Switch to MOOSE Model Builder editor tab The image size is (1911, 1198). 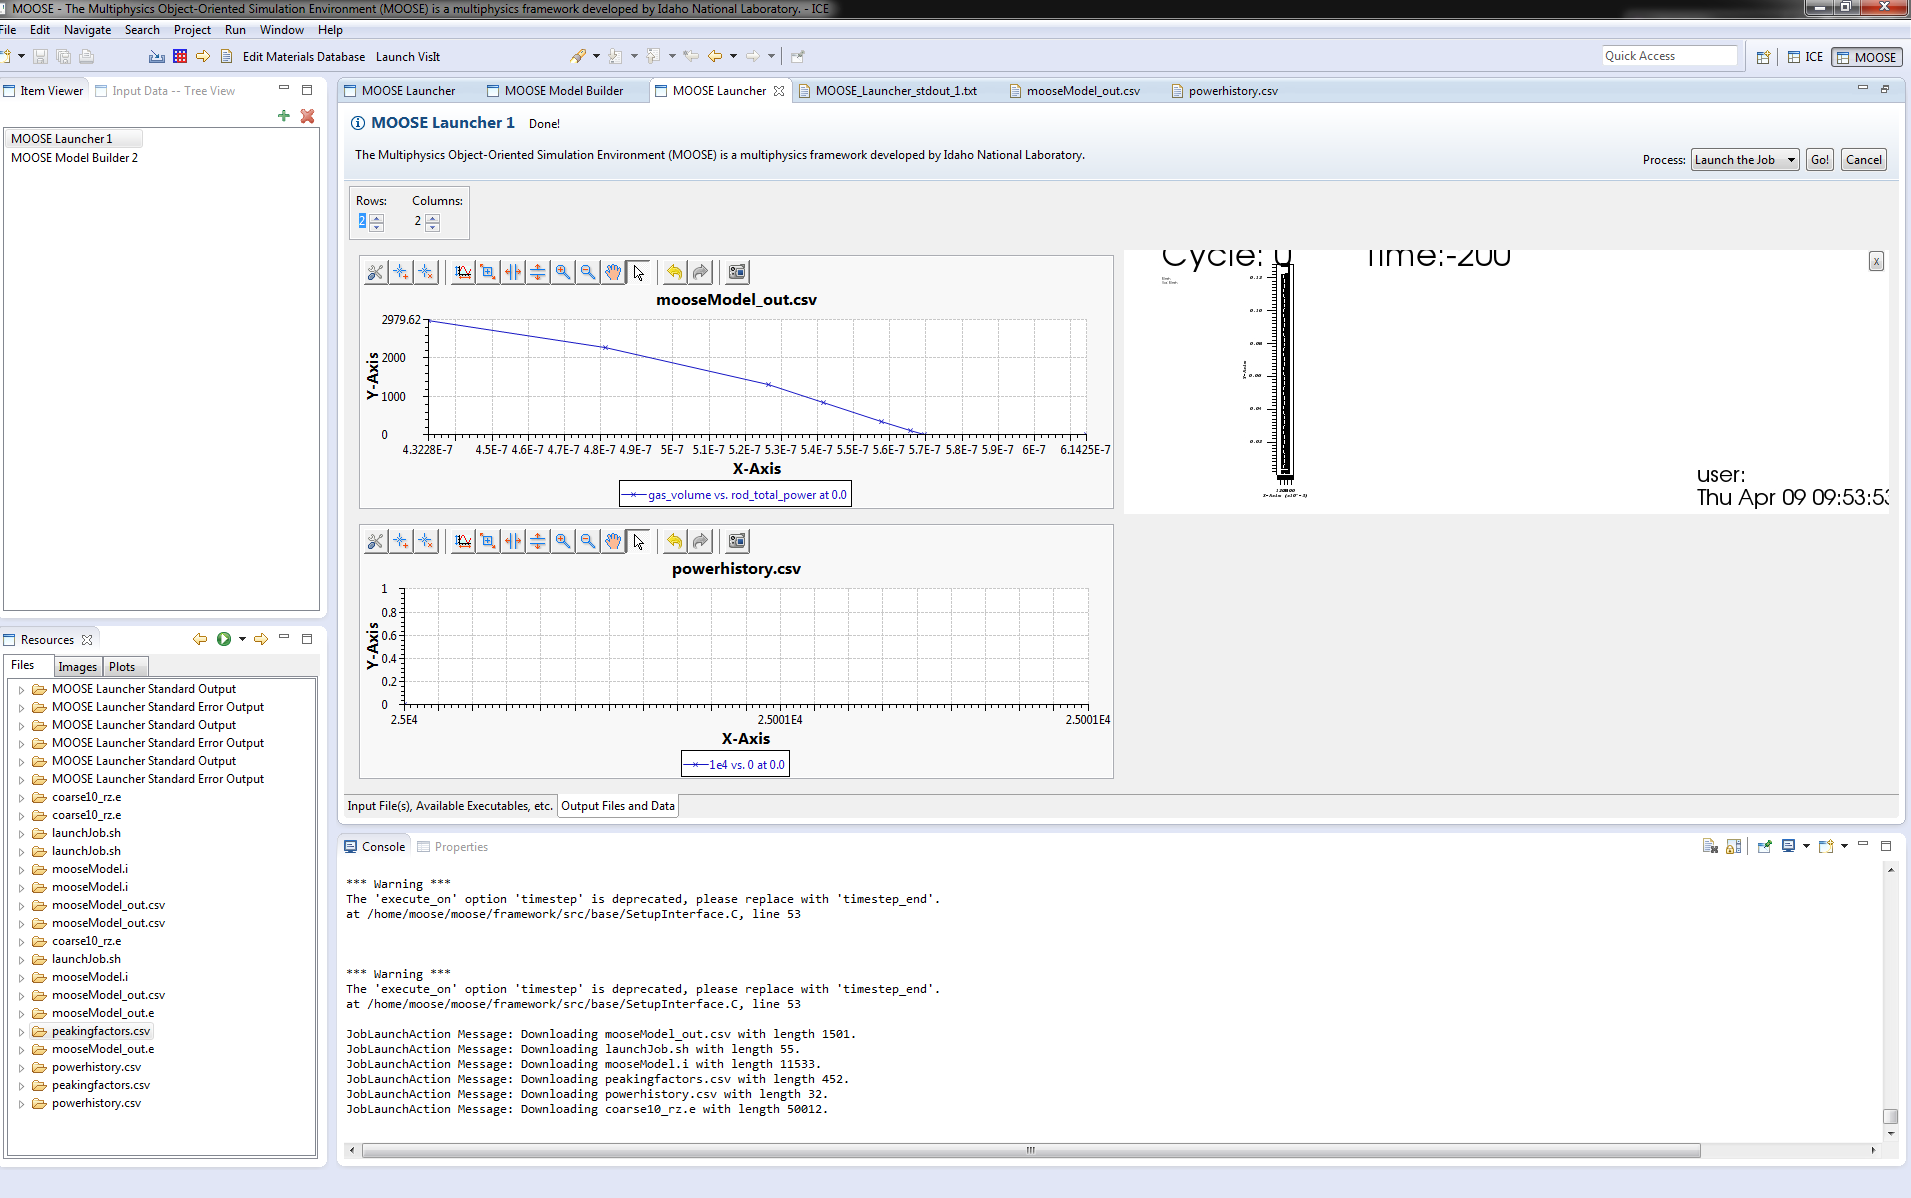coord(563,91)
